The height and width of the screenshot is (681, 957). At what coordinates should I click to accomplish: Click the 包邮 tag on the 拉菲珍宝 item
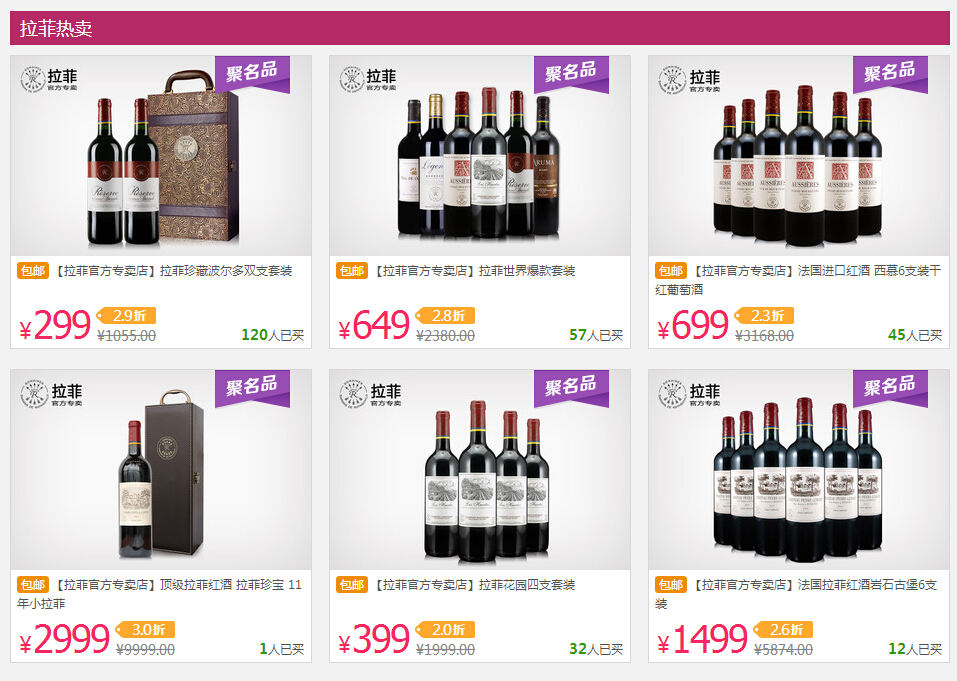tap(32, 584)
